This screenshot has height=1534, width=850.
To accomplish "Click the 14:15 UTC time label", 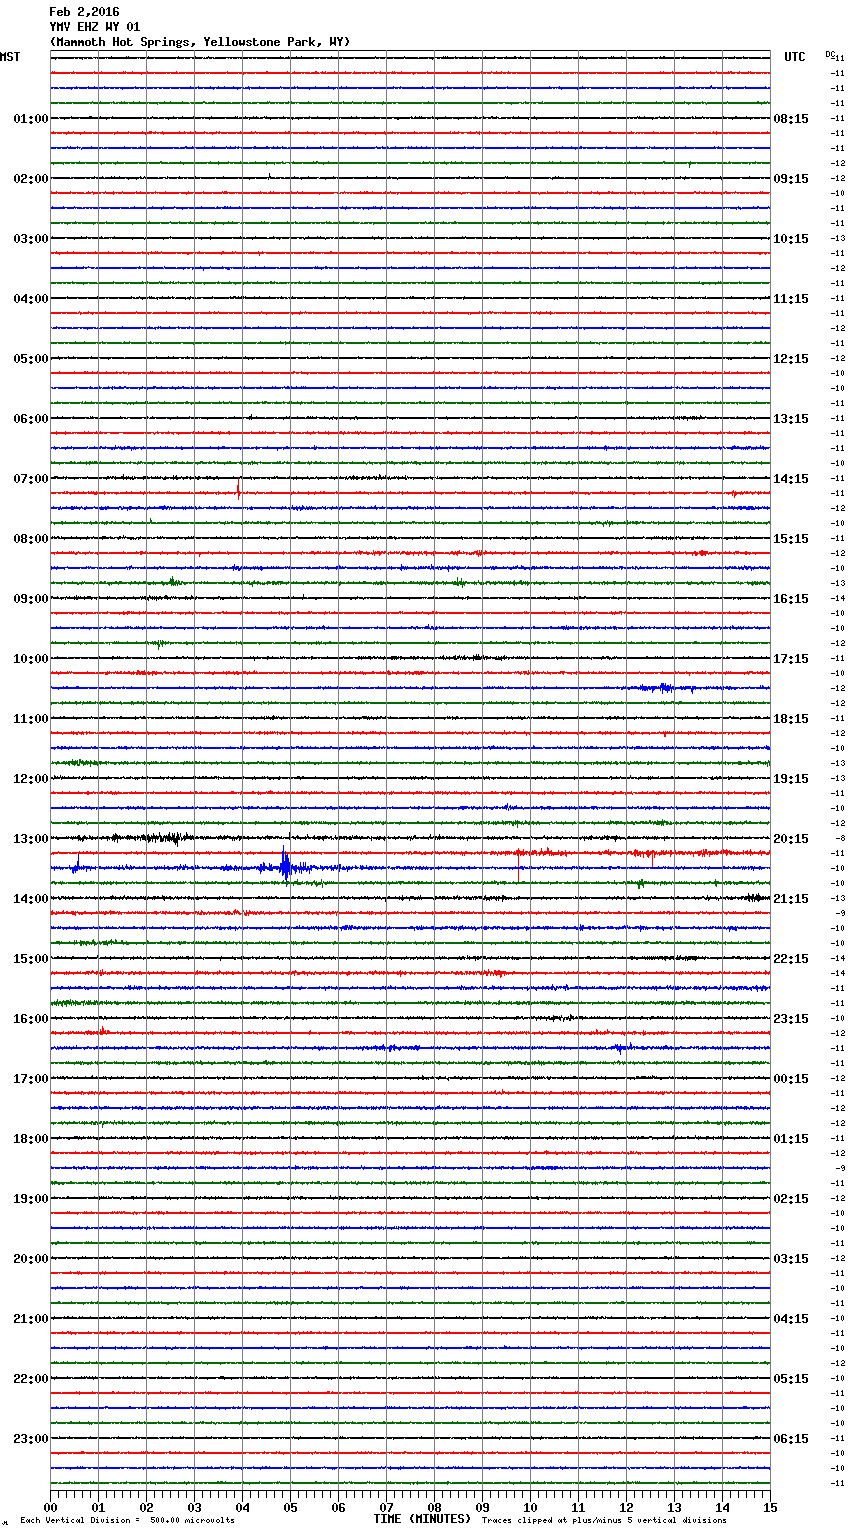I will 791,479.
